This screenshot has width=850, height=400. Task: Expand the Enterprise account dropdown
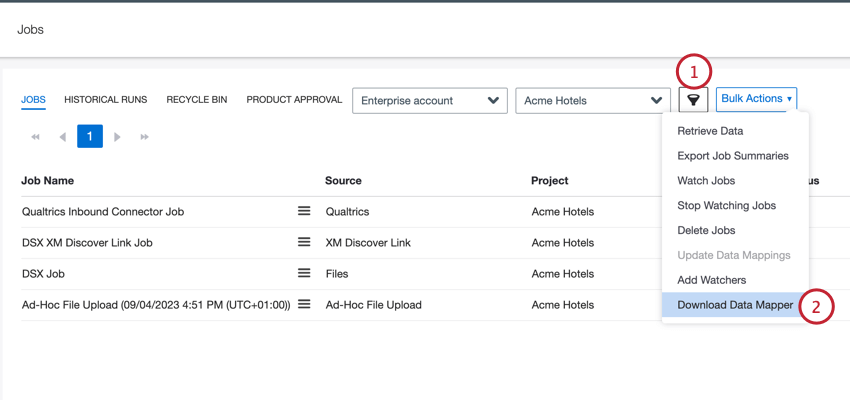point(429,100)
